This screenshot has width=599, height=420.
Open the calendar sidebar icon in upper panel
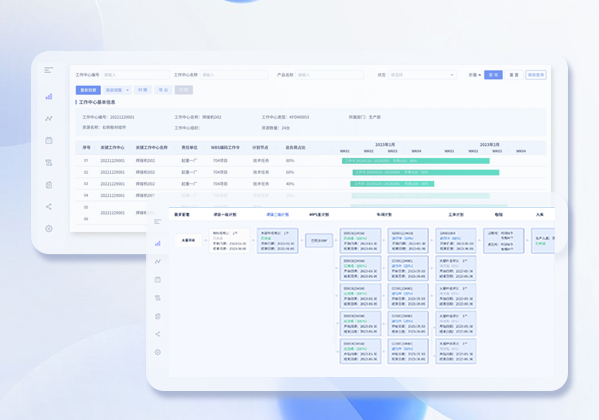49,140
